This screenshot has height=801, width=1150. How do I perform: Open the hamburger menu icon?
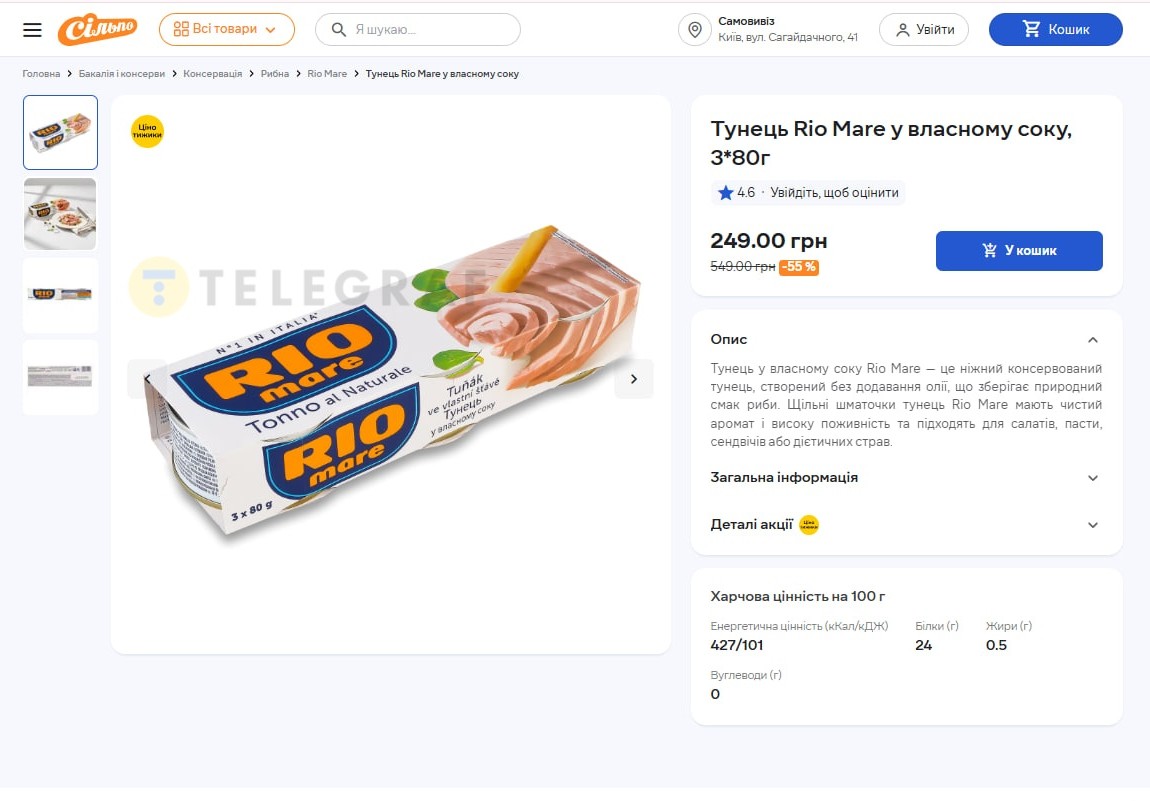click(x=32, y=30)
